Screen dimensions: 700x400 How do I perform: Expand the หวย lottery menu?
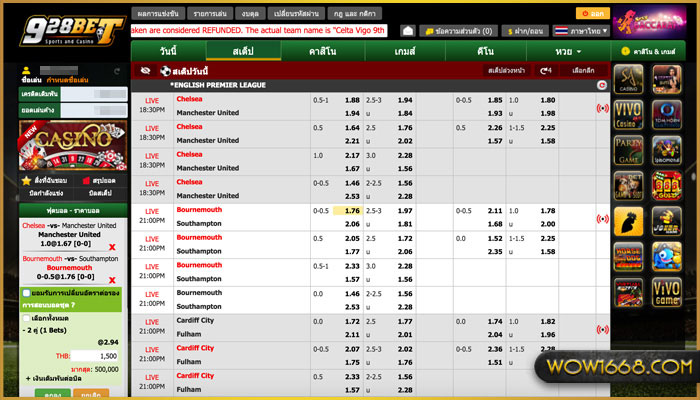(568, 50)
